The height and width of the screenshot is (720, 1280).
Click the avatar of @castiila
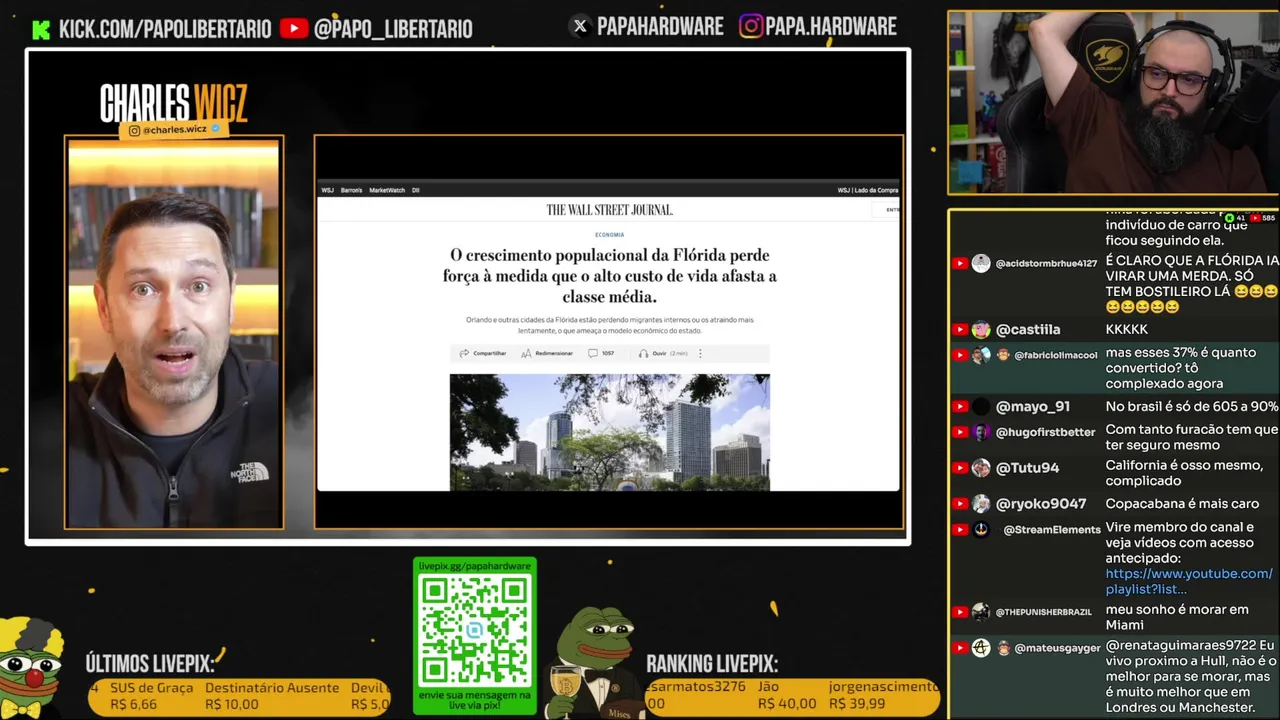(981, 330)
